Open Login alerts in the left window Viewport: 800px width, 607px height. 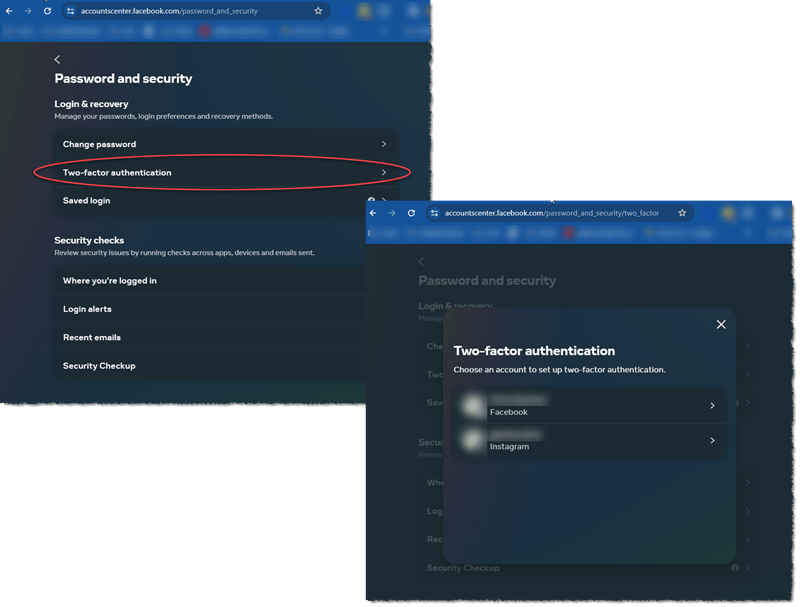88,309
